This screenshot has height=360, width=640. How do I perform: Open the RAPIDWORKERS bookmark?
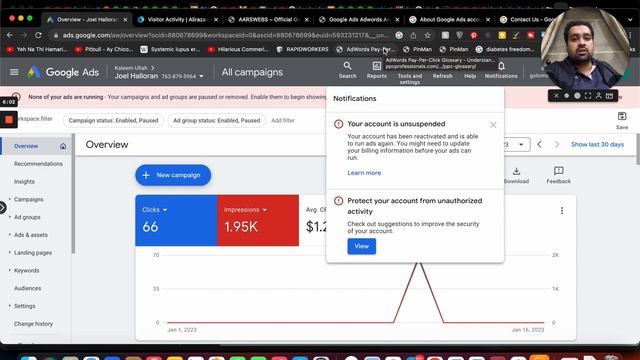tap(302, 49)
